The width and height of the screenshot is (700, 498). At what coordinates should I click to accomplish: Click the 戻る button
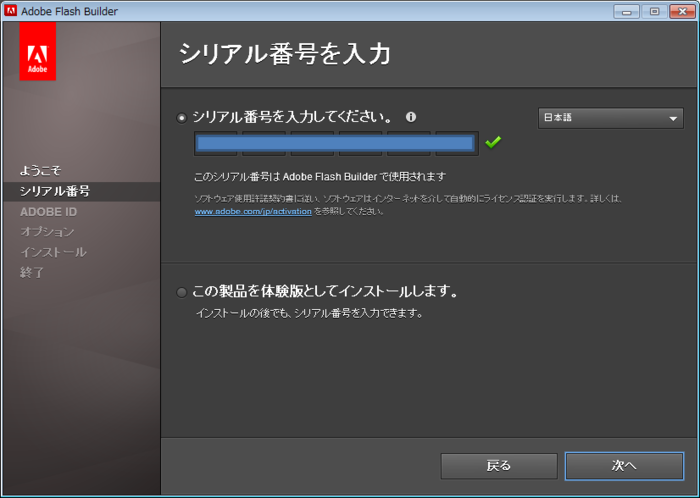[499, 466]
